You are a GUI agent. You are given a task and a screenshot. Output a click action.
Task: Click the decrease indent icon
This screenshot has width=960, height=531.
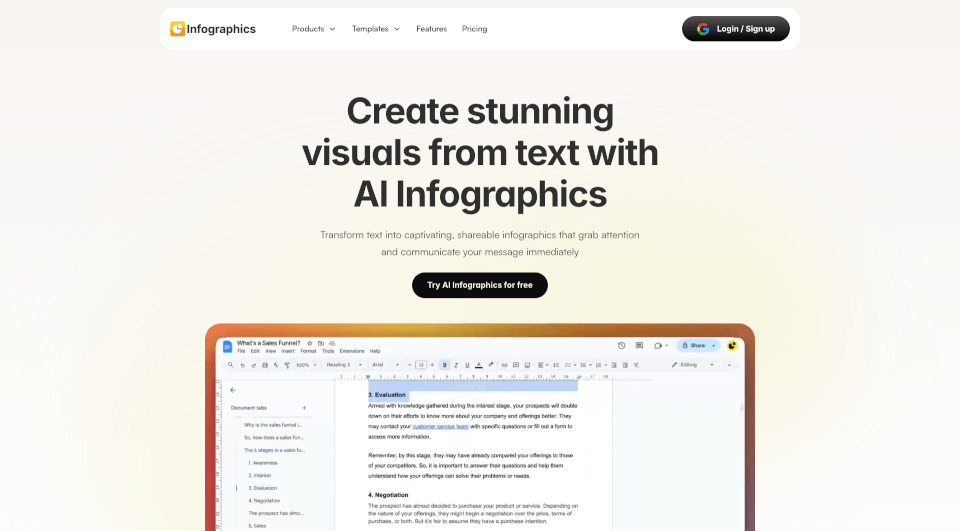point(614,365)
